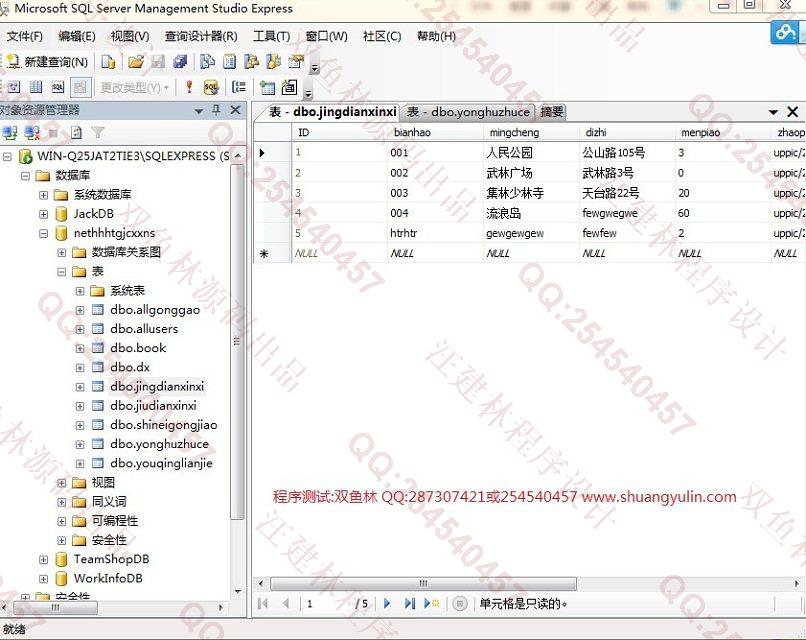This screenshot has width=806, height=640.
Task: Open the 文件(F) menu
Action: click(24, 36)
